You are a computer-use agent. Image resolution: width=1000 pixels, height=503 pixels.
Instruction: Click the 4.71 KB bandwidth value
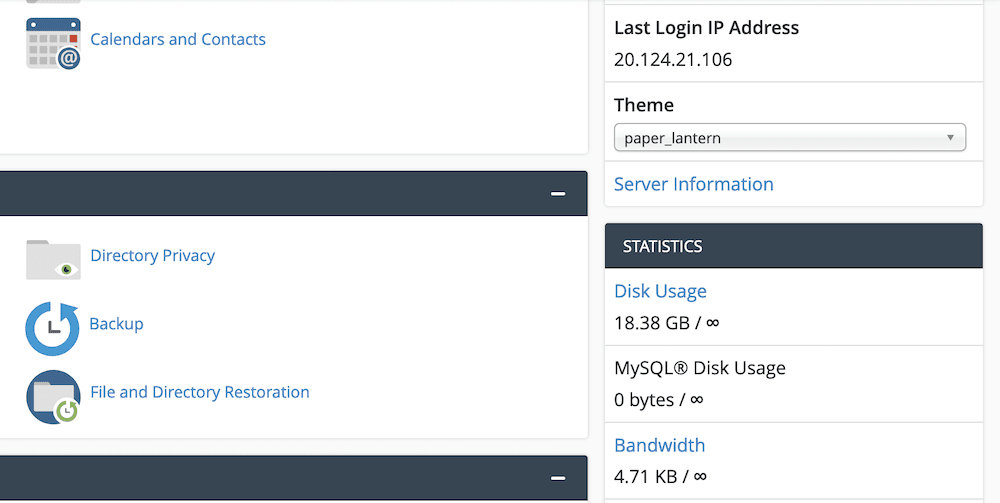660,476
